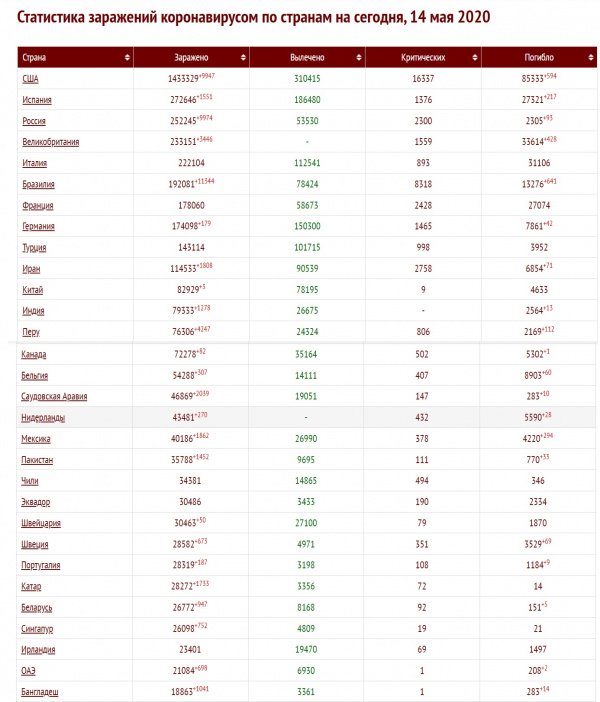Open the Великобритания link
Viewport: 600px width, 702px height.
(50, 142)
